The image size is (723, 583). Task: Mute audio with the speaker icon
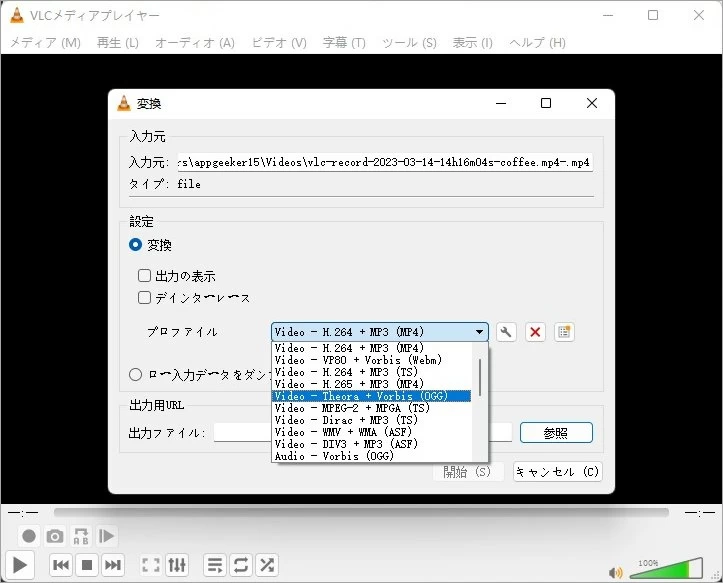616,572
